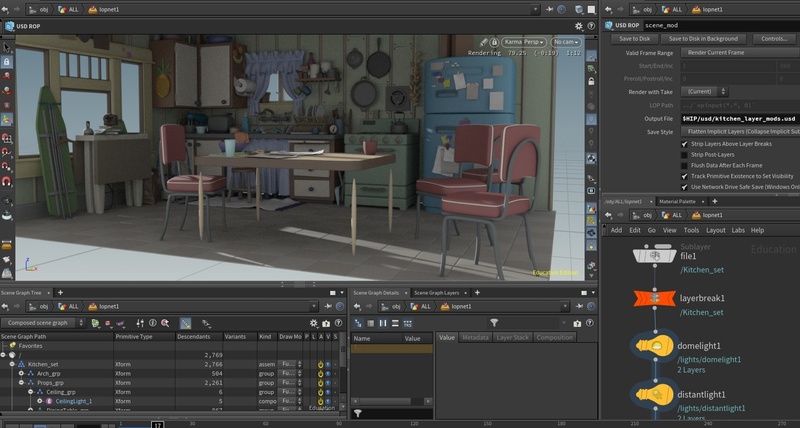The height and width of the screenshot is (428, 800).
Task: Open Scene Graph Tree settings gear icon
Action: click(313, 323)
